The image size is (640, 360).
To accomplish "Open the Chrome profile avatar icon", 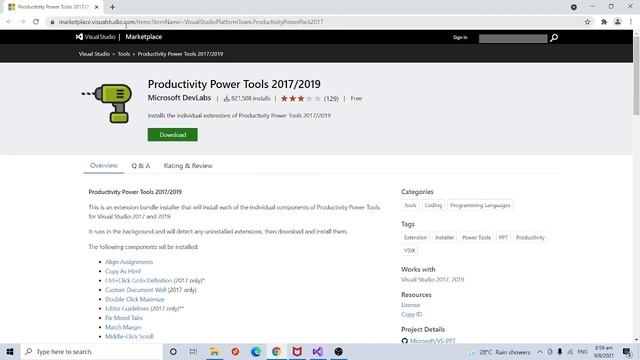I will point(618,22).
